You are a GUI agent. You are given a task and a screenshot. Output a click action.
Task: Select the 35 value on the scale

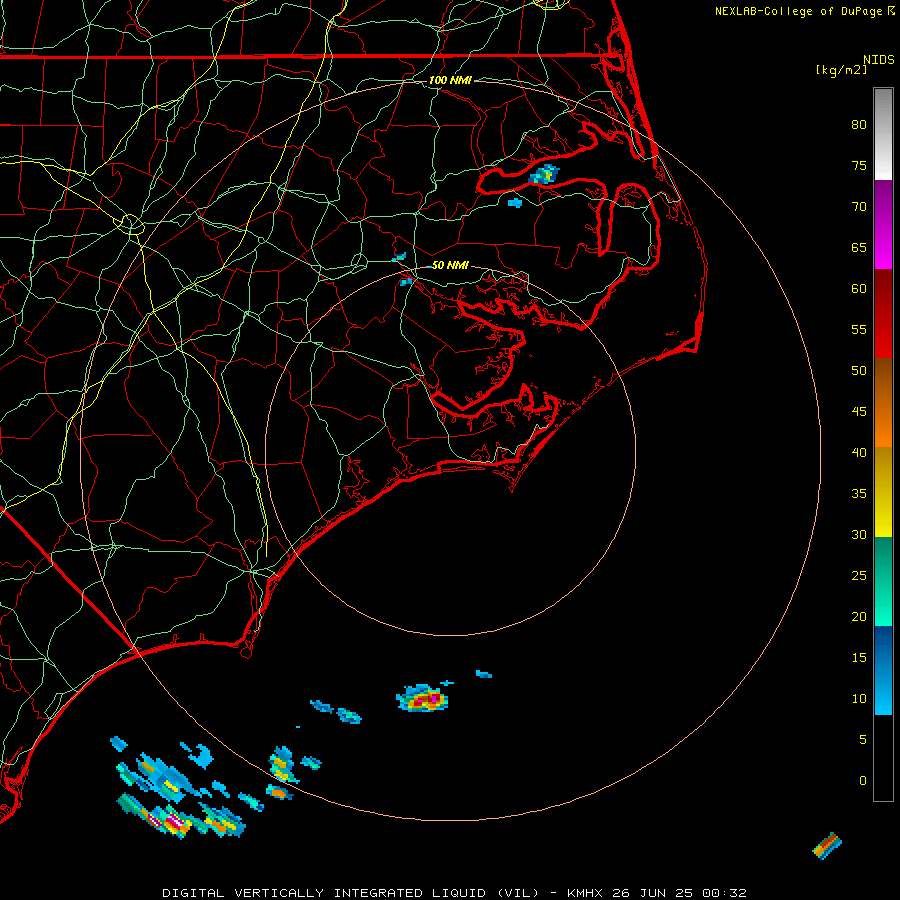pos(859,494)
